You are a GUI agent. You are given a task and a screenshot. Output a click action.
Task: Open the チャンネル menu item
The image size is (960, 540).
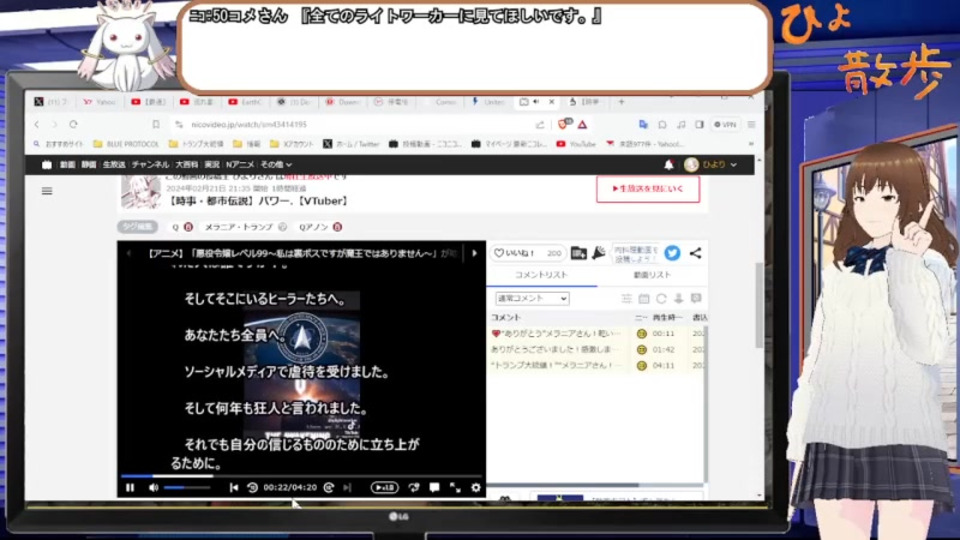click(x=150, y=165)
